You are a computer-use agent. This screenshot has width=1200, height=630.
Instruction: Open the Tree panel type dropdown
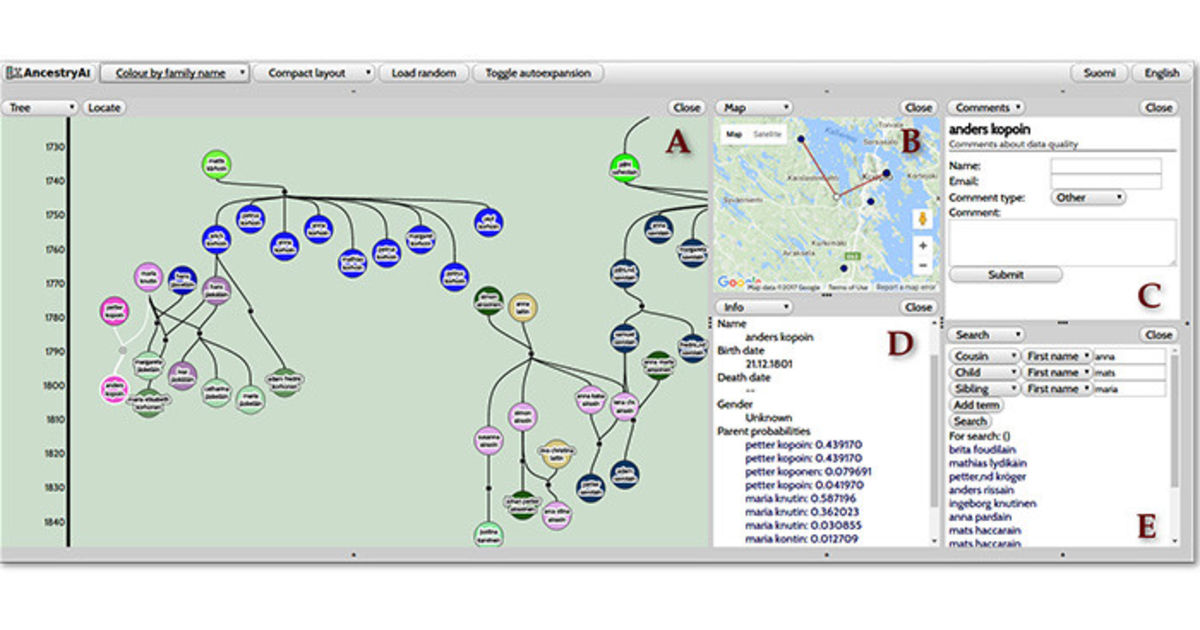[40, 107]
